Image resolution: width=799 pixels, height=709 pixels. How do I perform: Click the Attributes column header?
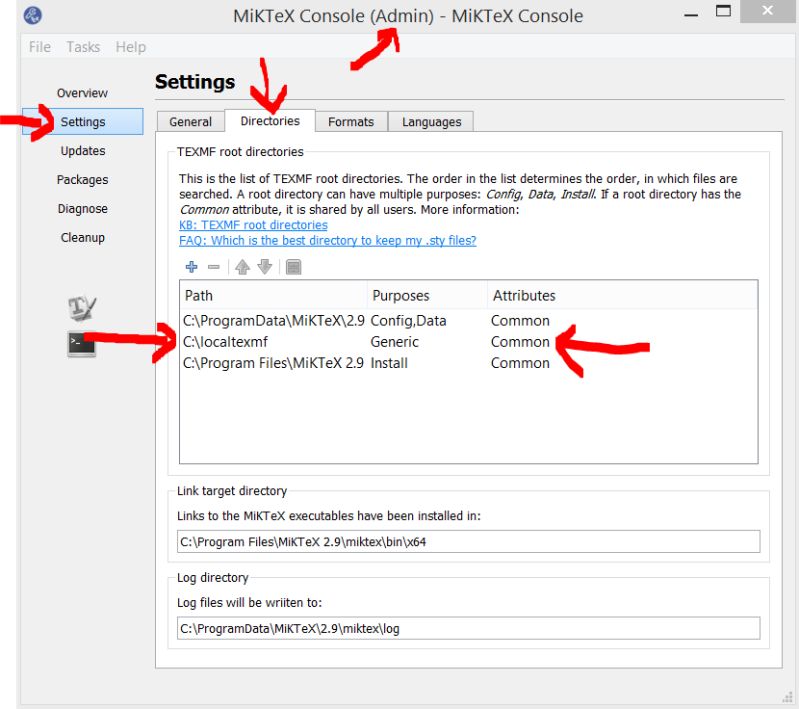tap(622, 296)
